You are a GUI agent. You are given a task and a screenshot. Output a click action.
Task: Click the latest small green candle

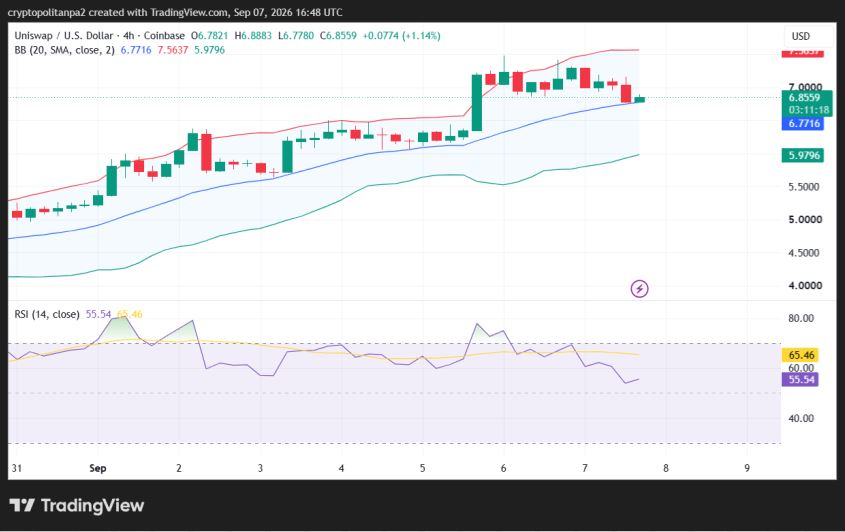[x=640, y=99]
